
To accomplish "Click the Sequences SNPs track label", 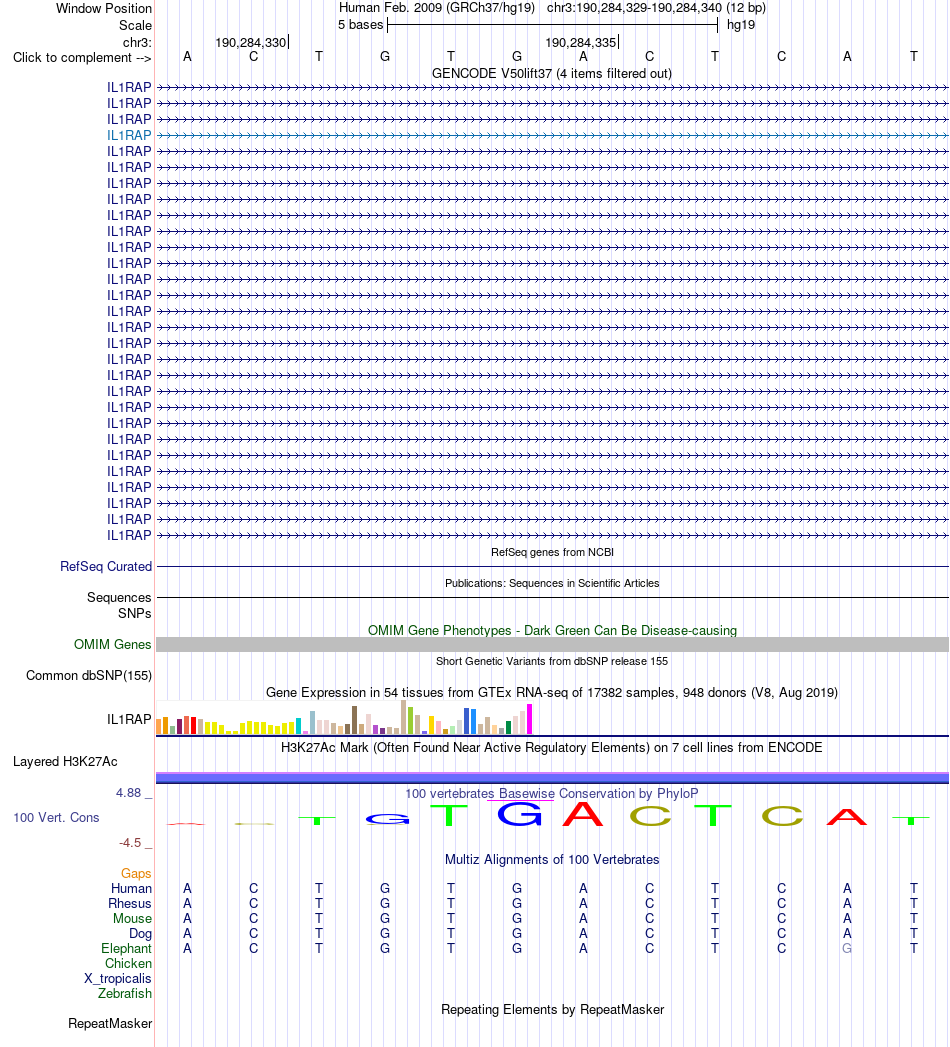I will coord(119,605).
